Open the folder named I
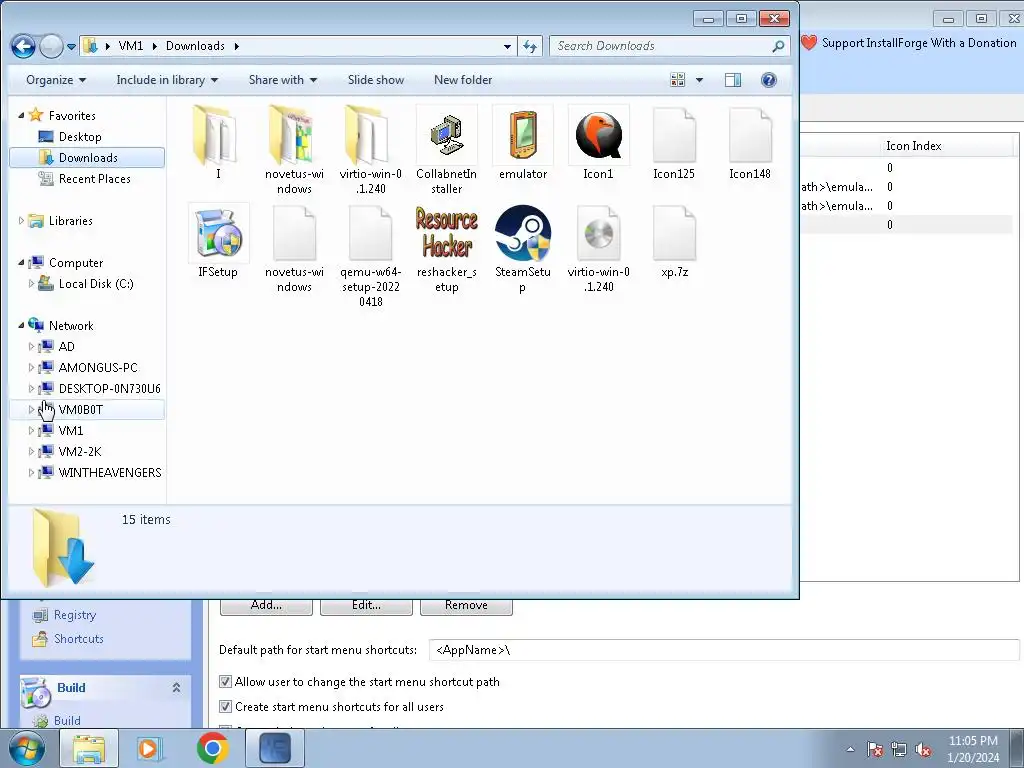Image resolution: width=1024 pixels, height=768 pixels. [x=218, y=143]
